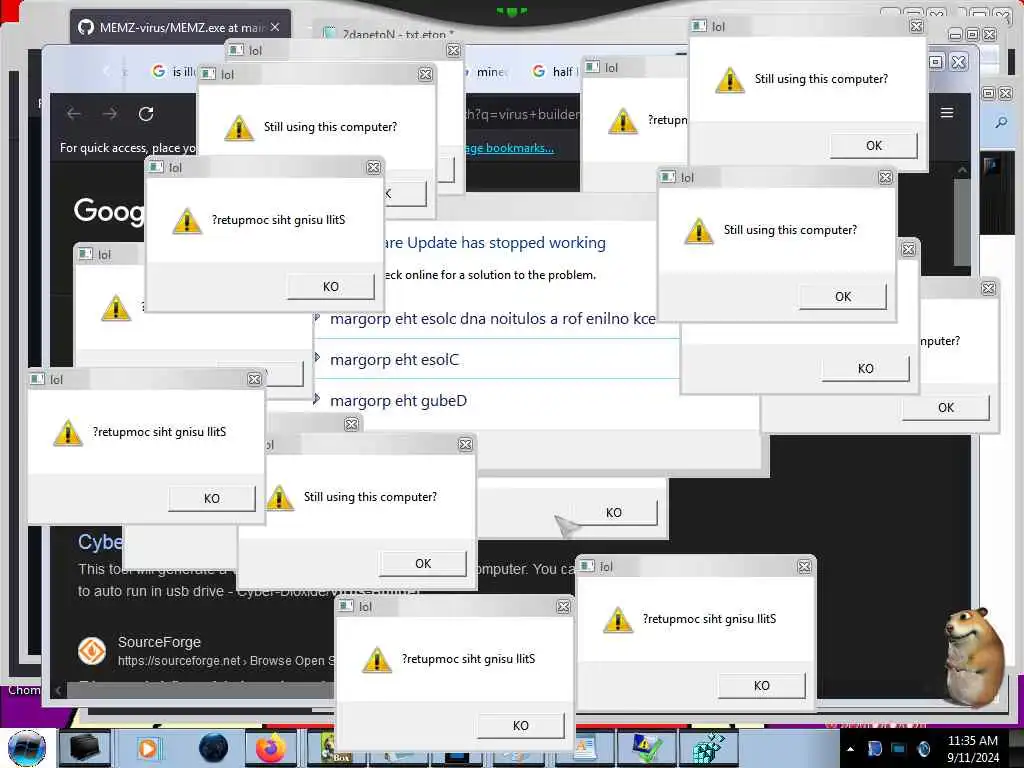Open the 'https://sourceforge.net › Browse Open S' URL
The height and width of the screenshot is (768, 1024).
tap(226, 661)
